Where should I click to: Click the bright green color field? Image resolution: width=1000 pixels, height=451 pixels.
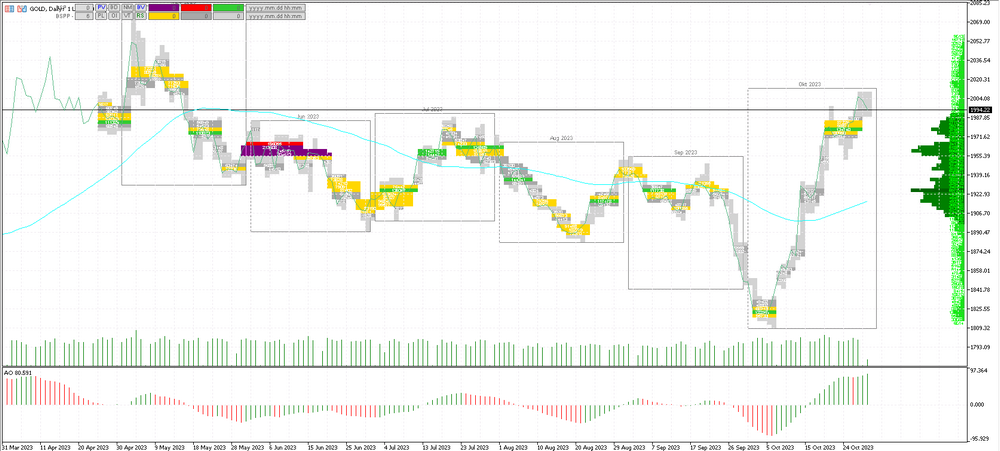[x=228, y=8]
